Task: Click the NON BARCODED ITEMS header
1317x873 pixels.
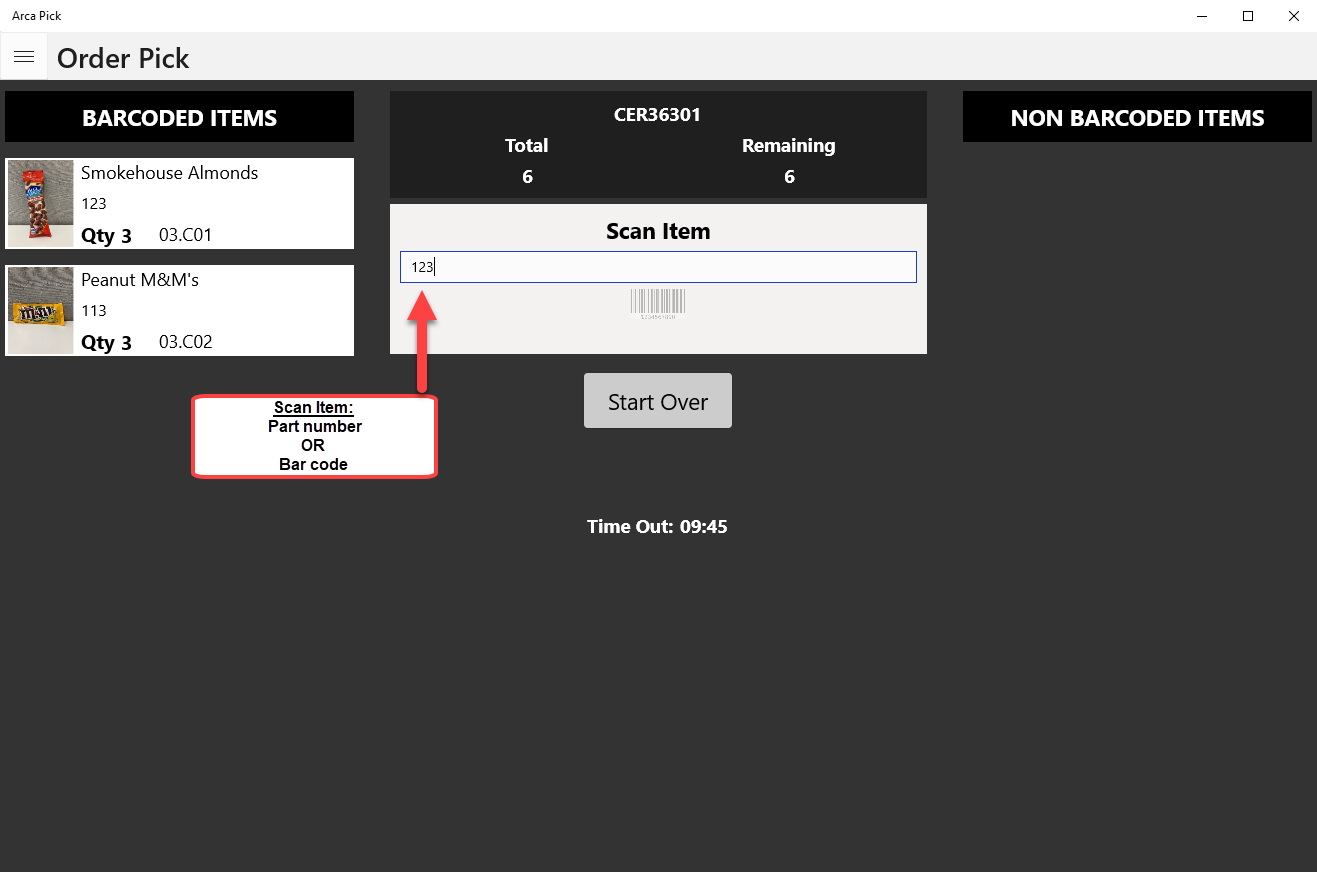Action: pos(1137,117)
